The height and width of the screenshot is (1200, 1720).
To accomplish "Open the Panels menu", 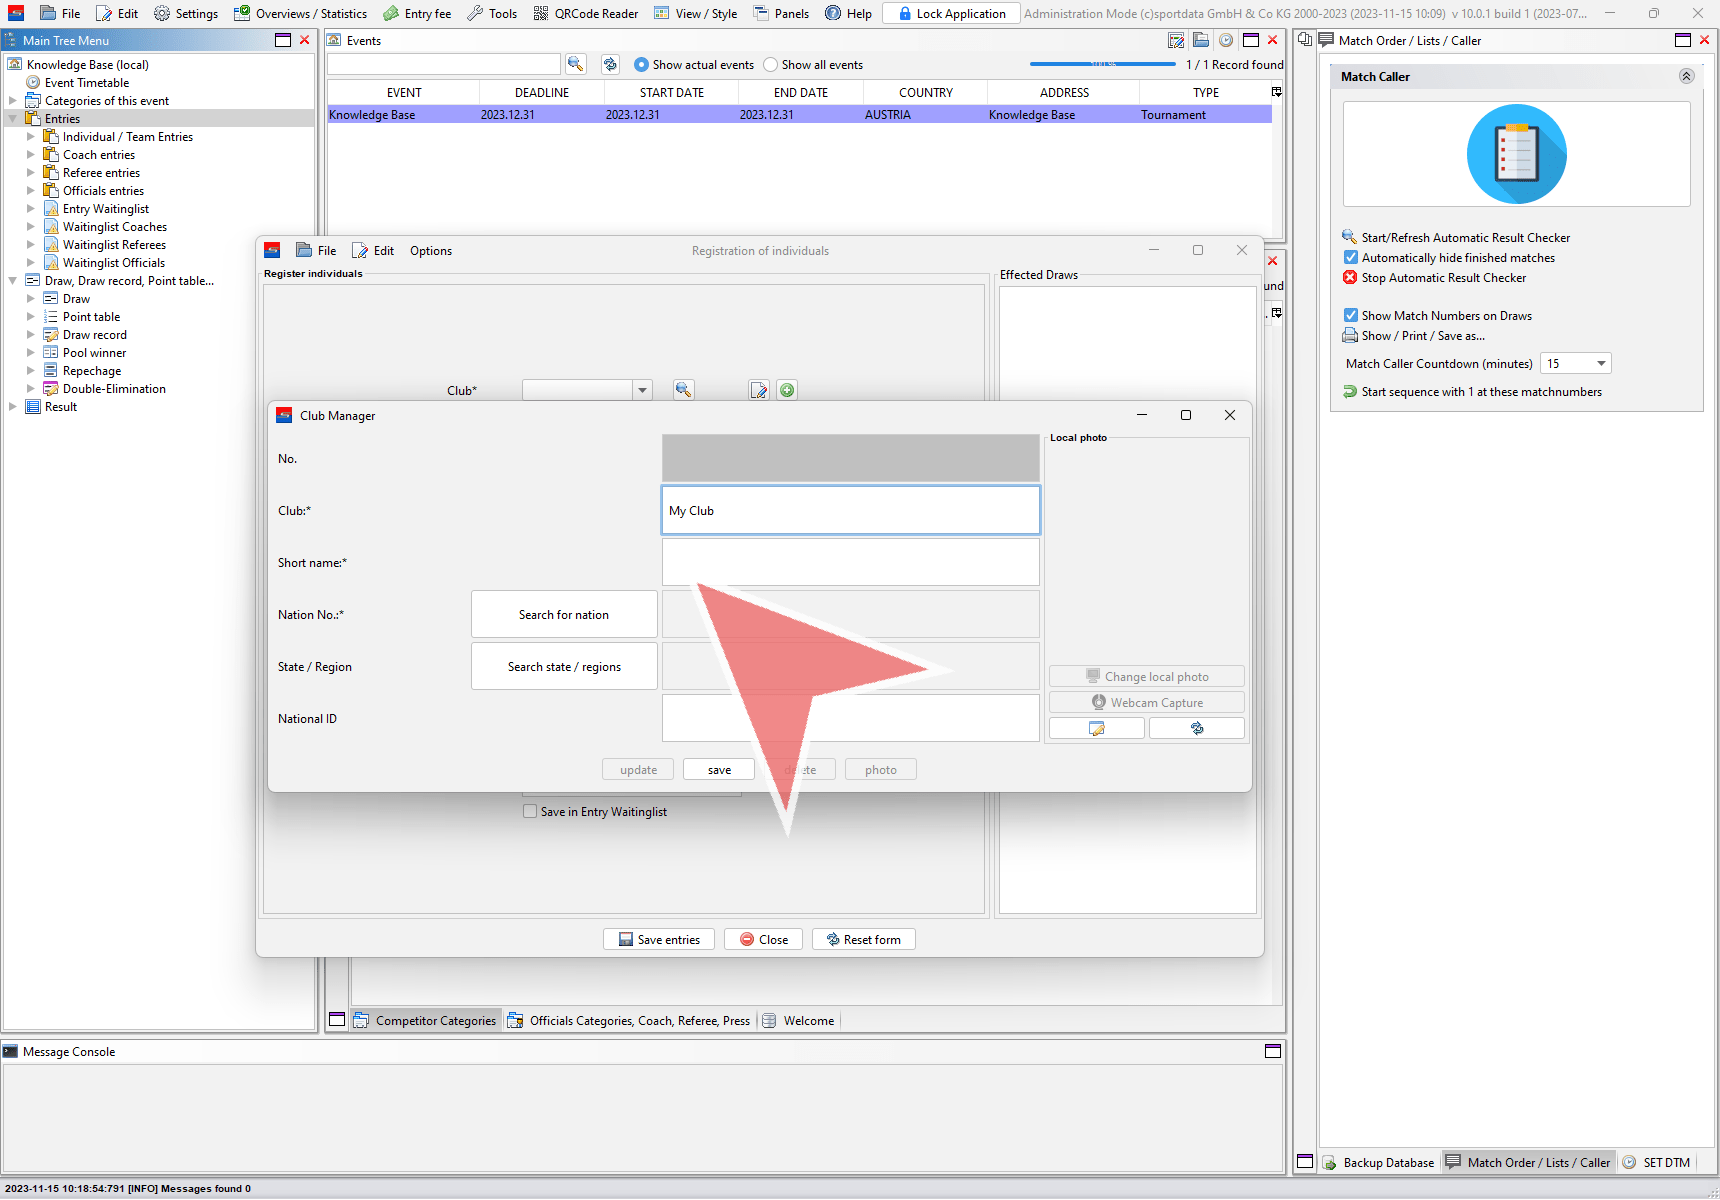I will (x=781, y=14).
